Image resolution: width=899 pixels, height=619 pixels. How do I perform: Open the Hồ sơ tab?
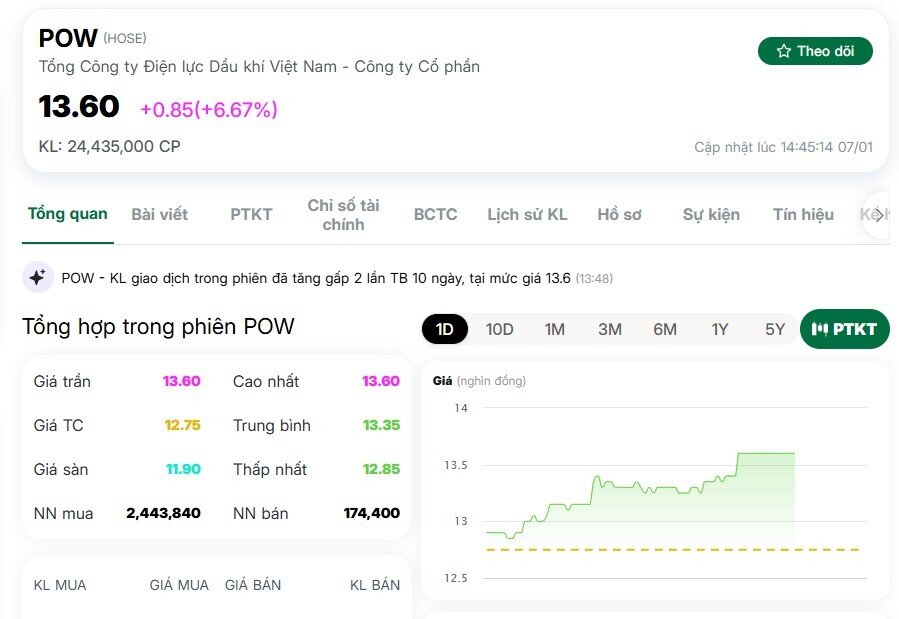coord(621,214)
